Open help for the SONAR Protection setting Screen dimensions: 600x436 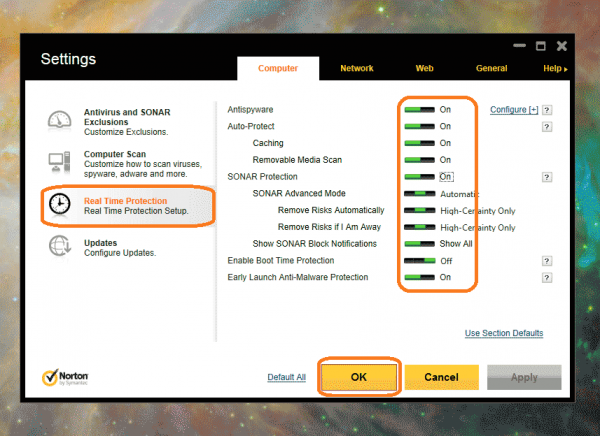point(547,177)
